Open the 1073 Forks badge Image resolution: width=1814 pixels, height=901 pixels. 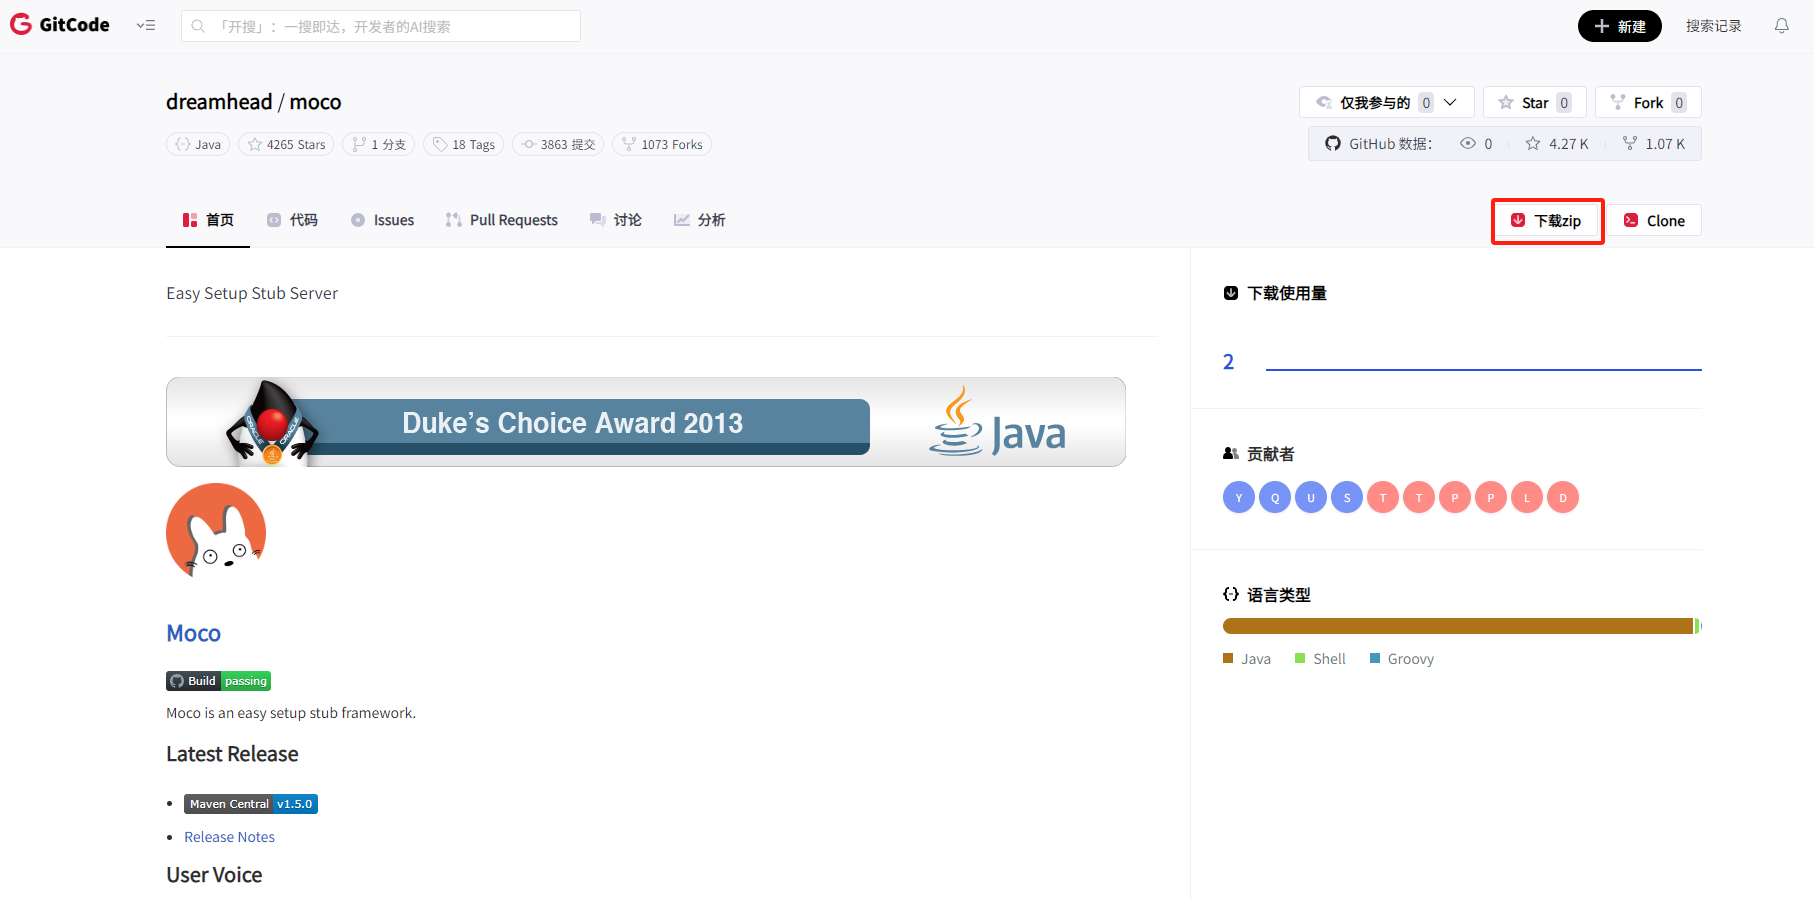click(662, 144)
